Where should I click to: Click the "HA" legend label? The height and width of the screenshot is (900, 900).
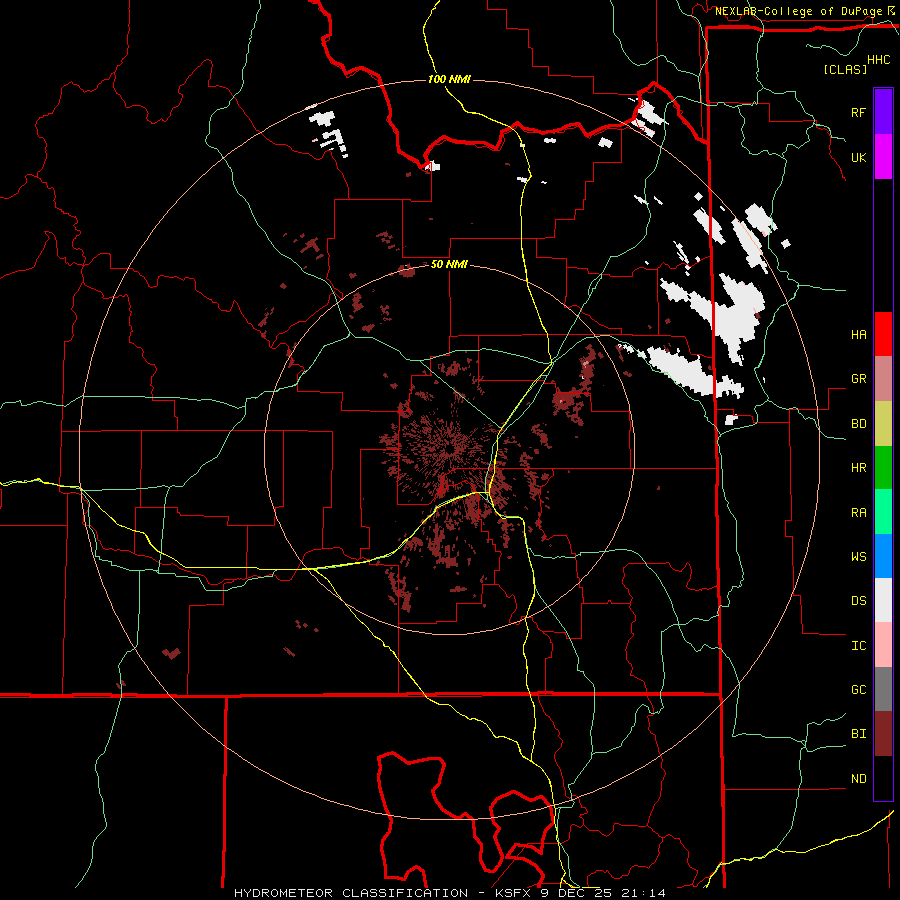click(858, 335)
